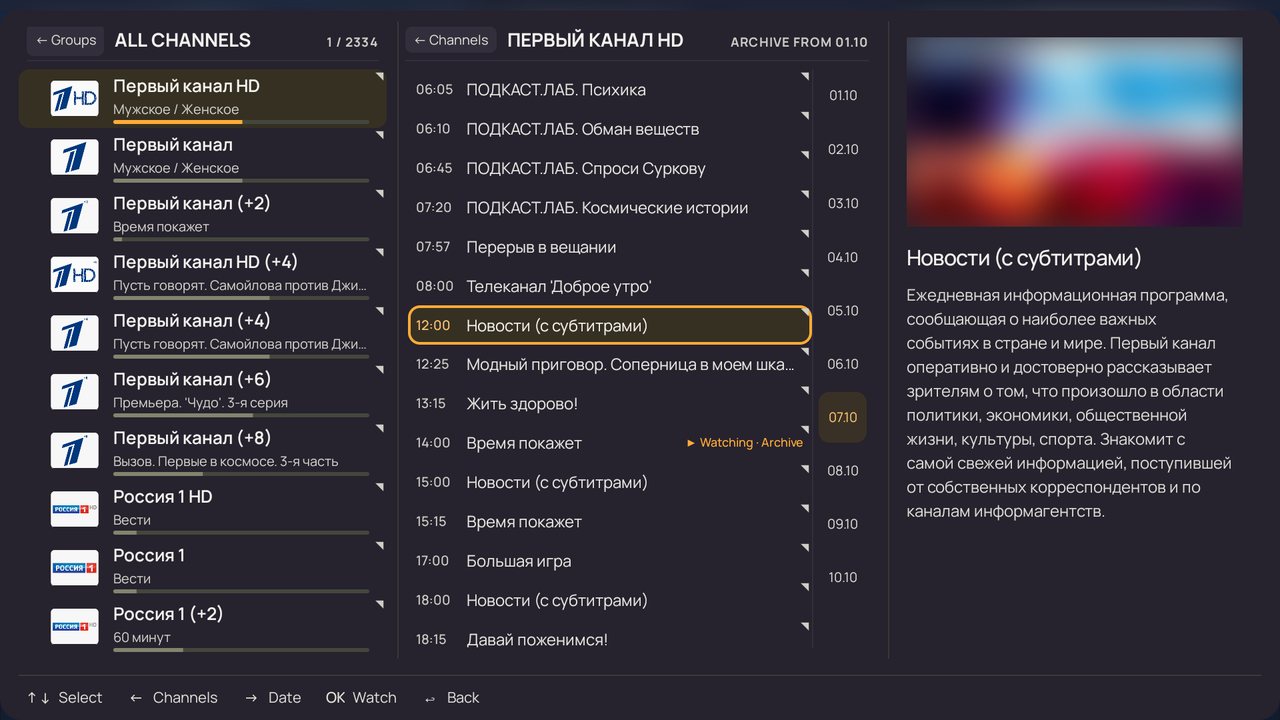Viewport: 1280px width, 720px height.
Task: Select ПОДКАСТ.ЛАБ. Обмен веществ at 06:10
Action: pyautogui.click(x=610, y=129)
